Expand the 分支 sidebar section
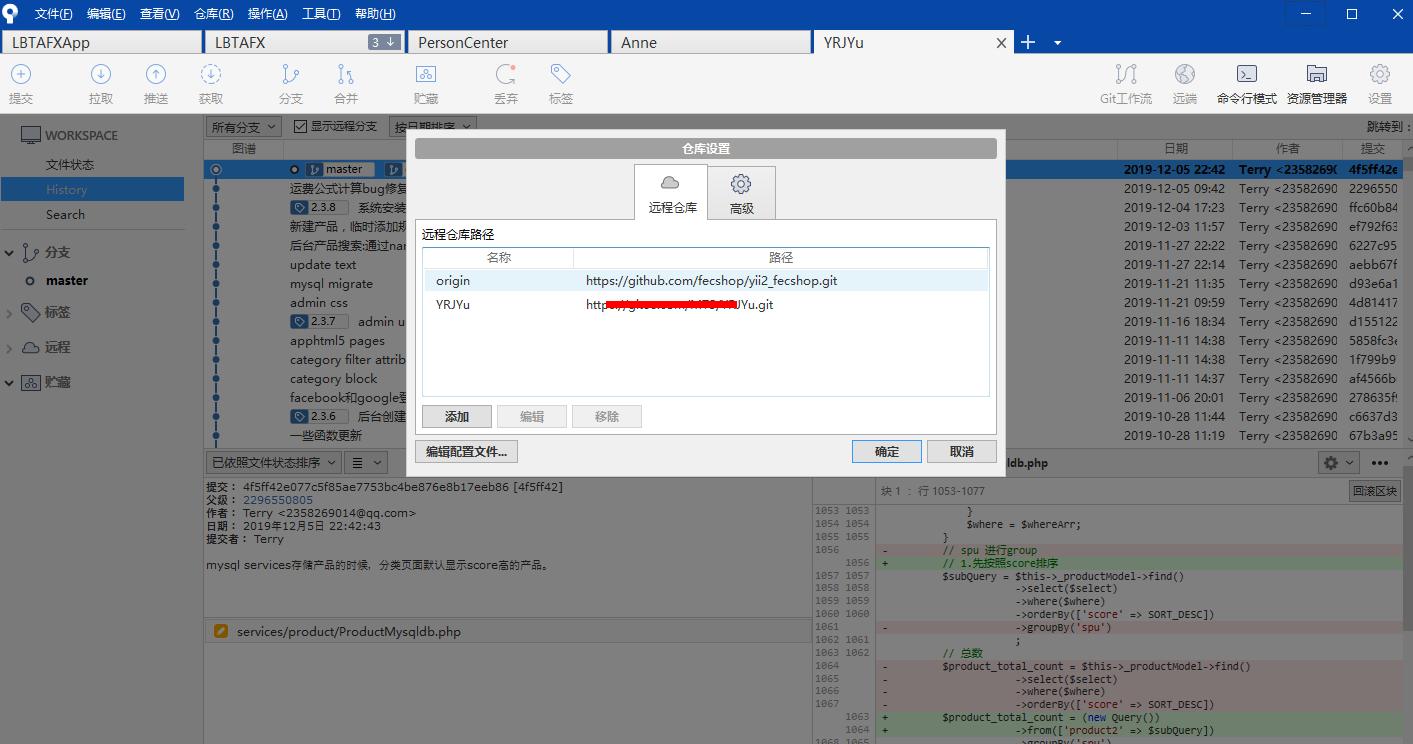The height and width of the screenshot is (744, 1413). click(10, 252)
